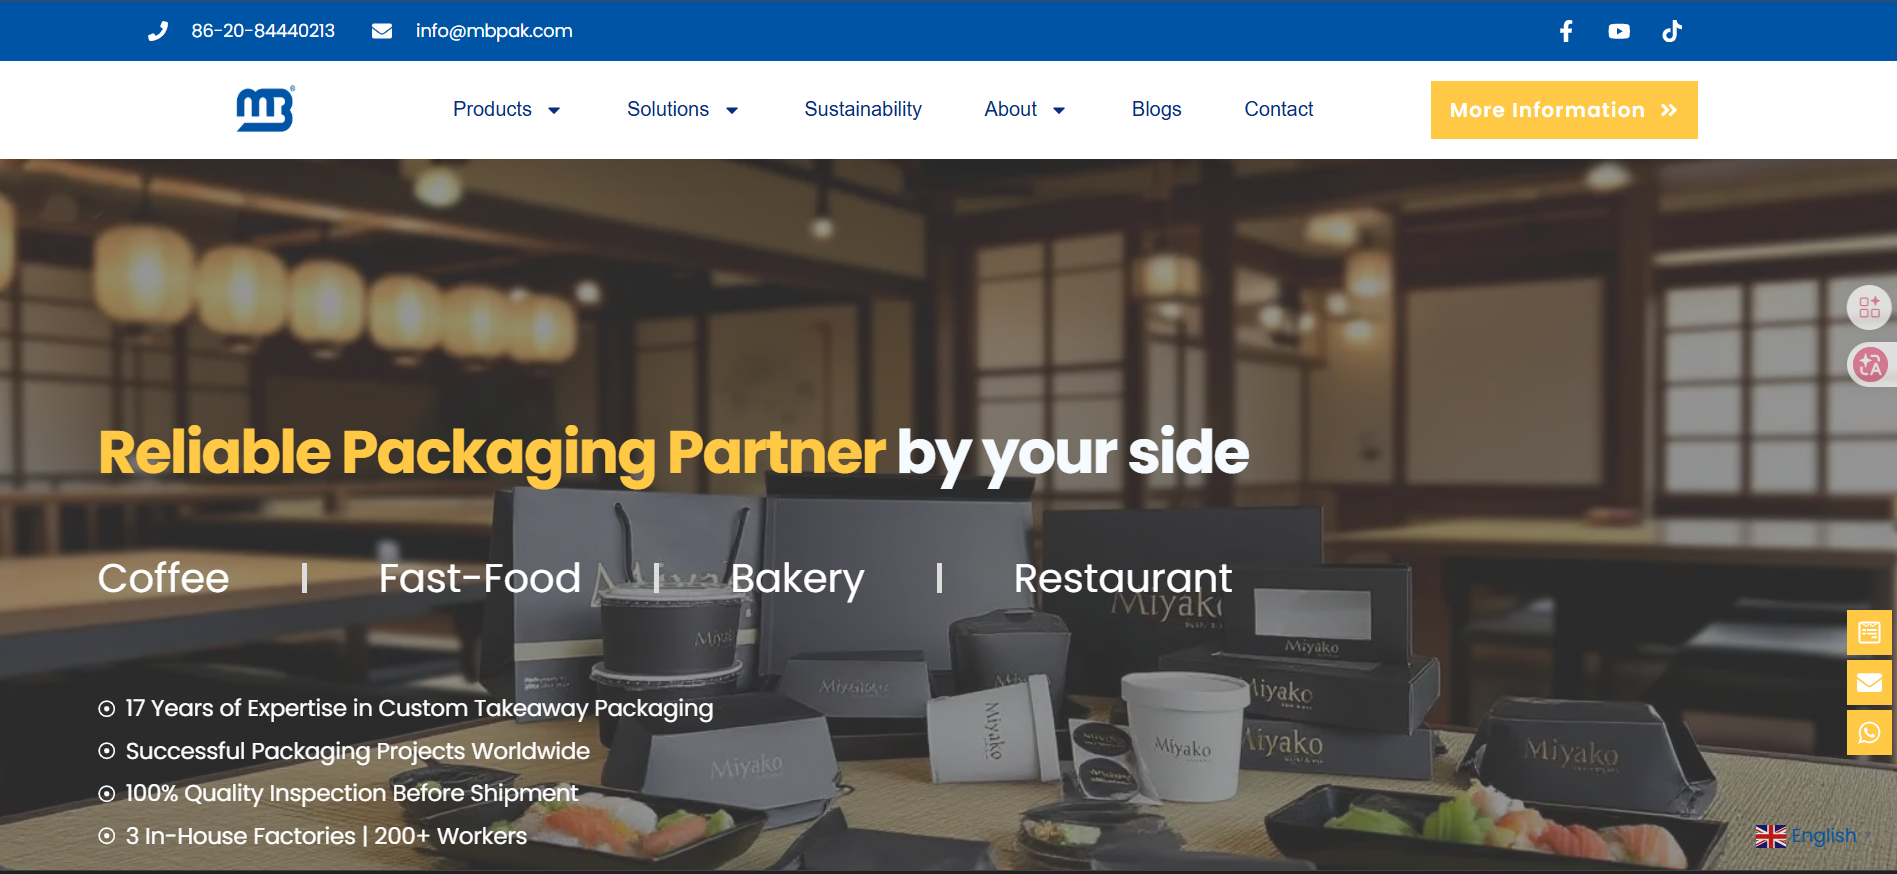1897x874 pixels.
Task: Click the phone icon in top bar
Action: click(x=158, y=31)
